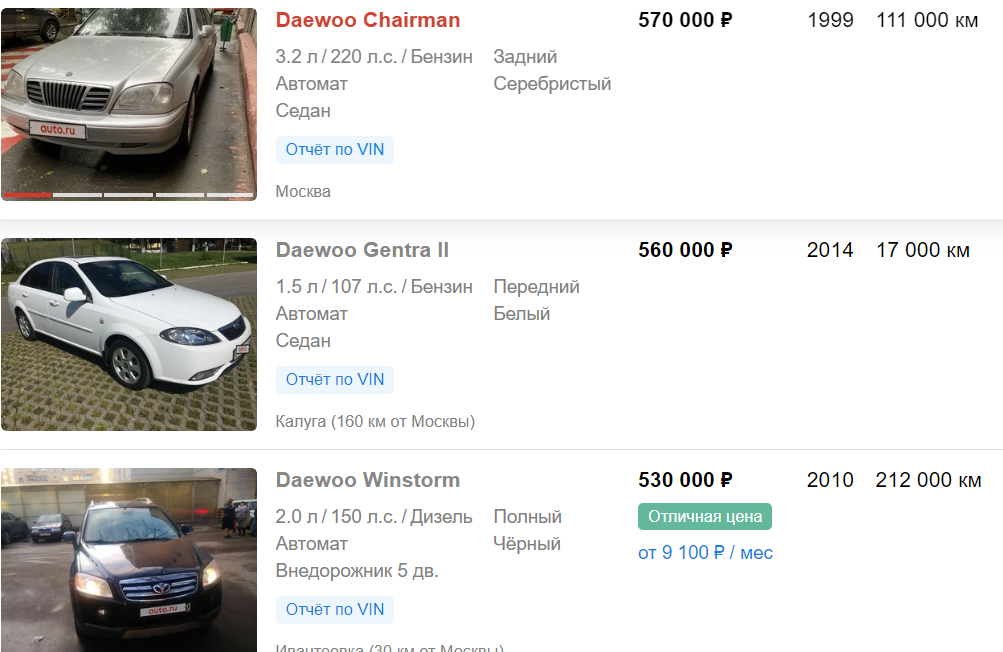Viewport: 1003px width, 652px height.
Task: Click the 212 000 км mileage value
Action: pyautogui.click(x=928, y=480)
